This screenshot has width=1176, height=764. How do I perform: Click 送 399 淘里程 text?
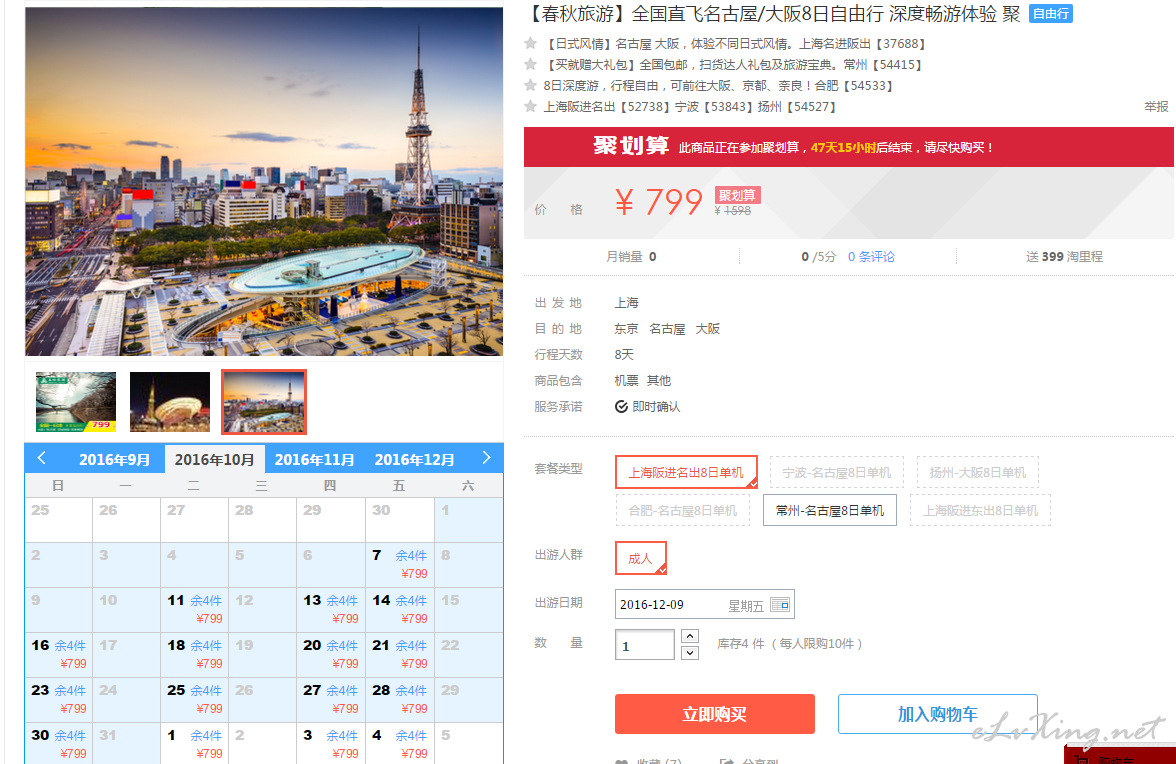[1064, 256]
